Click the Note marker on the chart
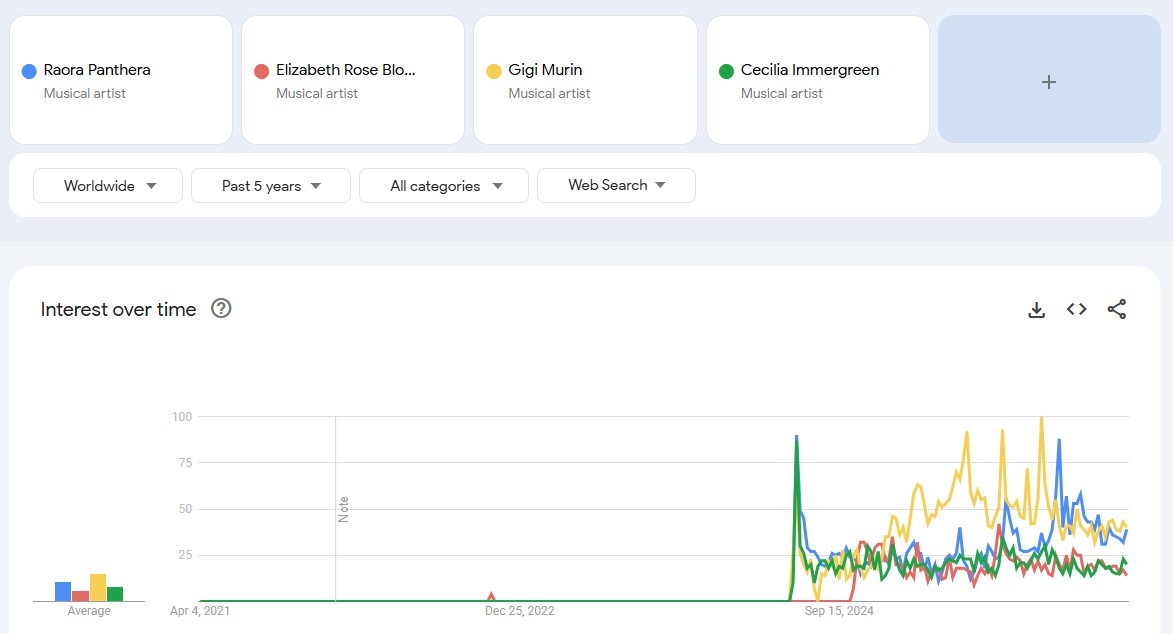The image size is (1173, 634). click(x=343, y=509)
